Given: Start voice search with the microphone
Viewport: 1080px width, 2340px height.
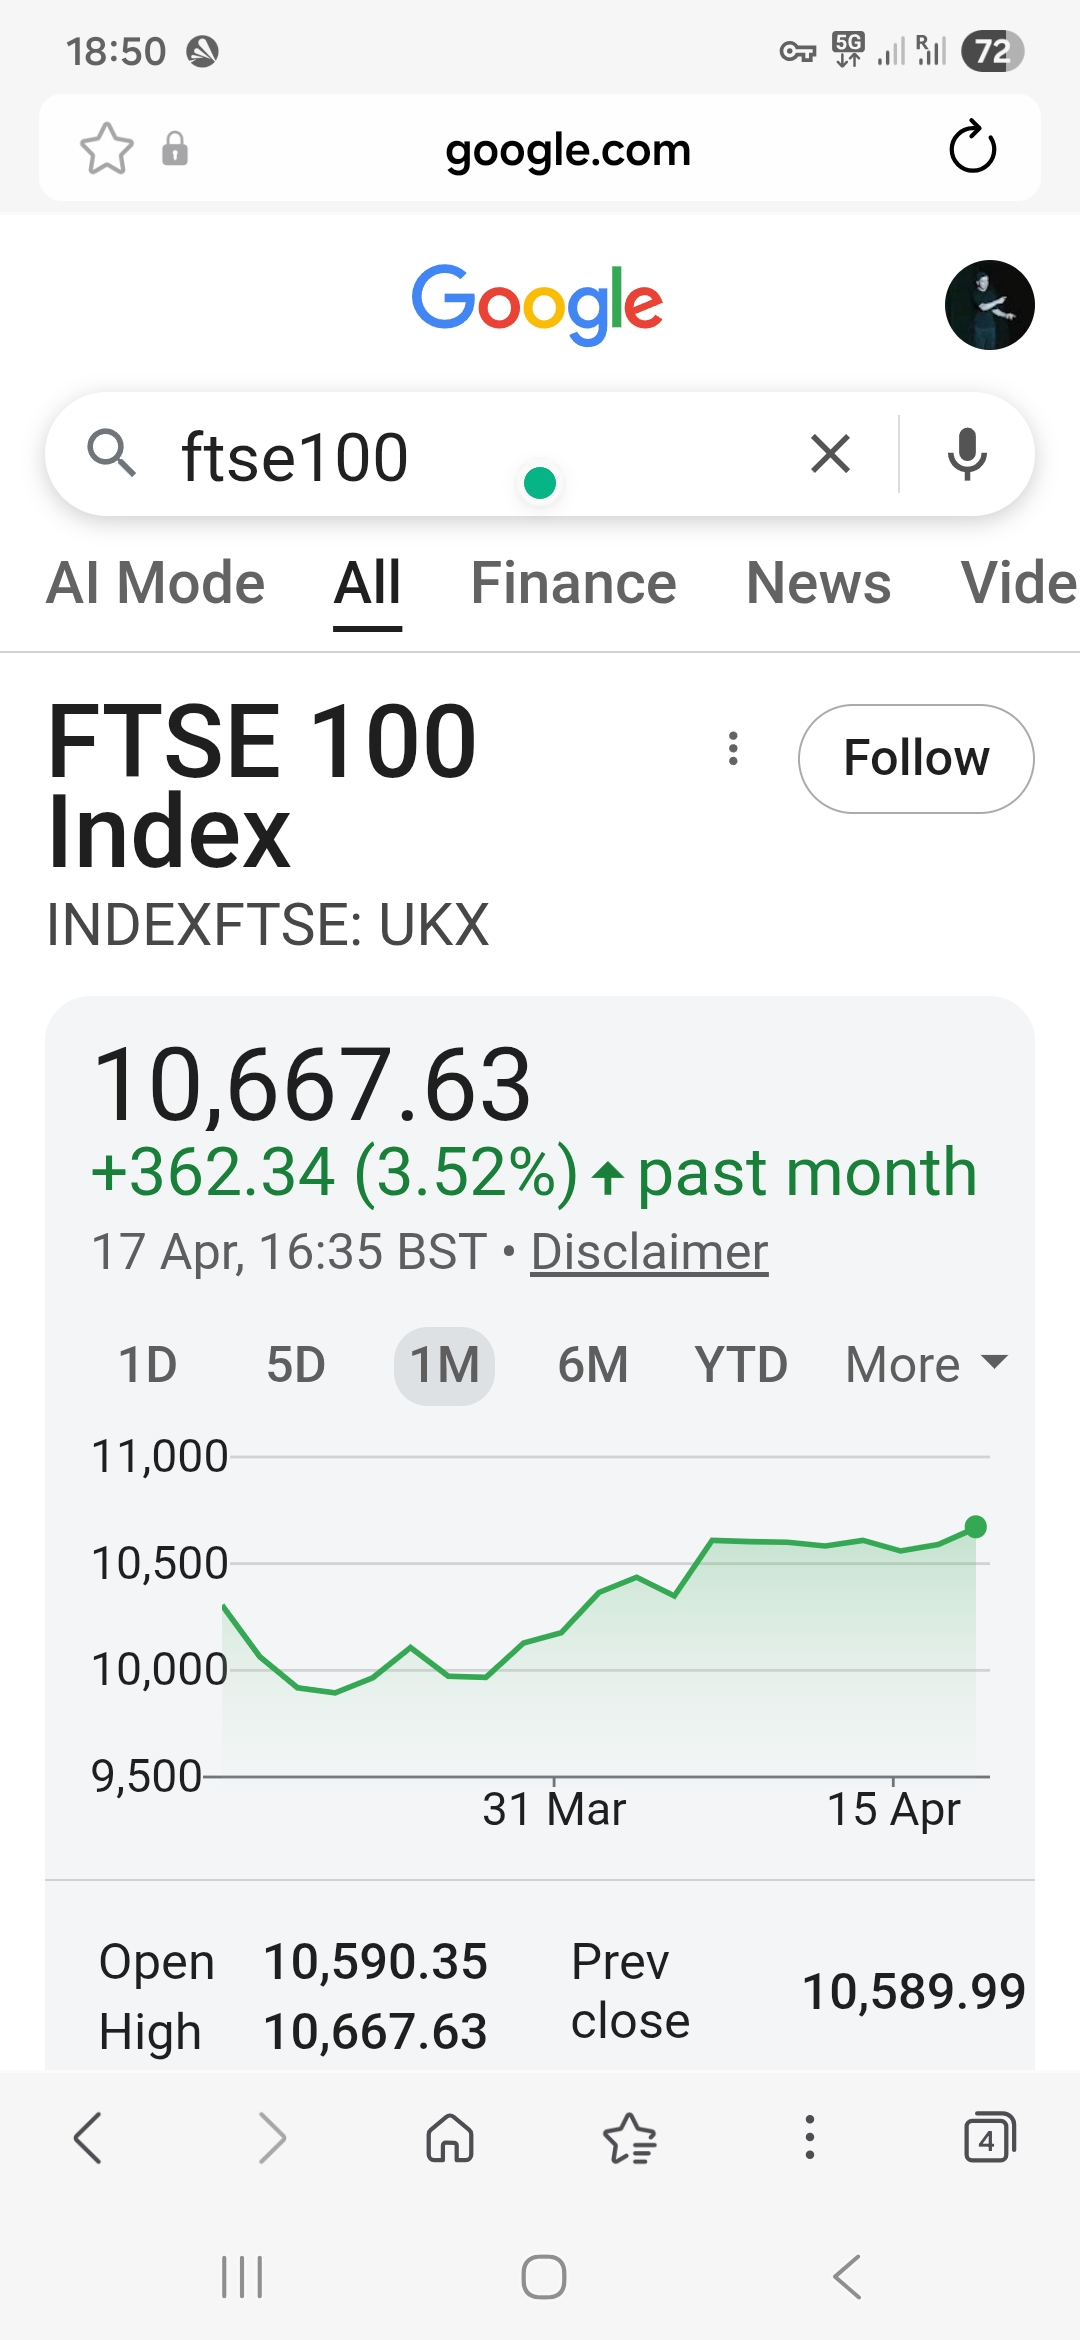Looking at the screenshot, I should pyautogui.click(x=967, y=454).
